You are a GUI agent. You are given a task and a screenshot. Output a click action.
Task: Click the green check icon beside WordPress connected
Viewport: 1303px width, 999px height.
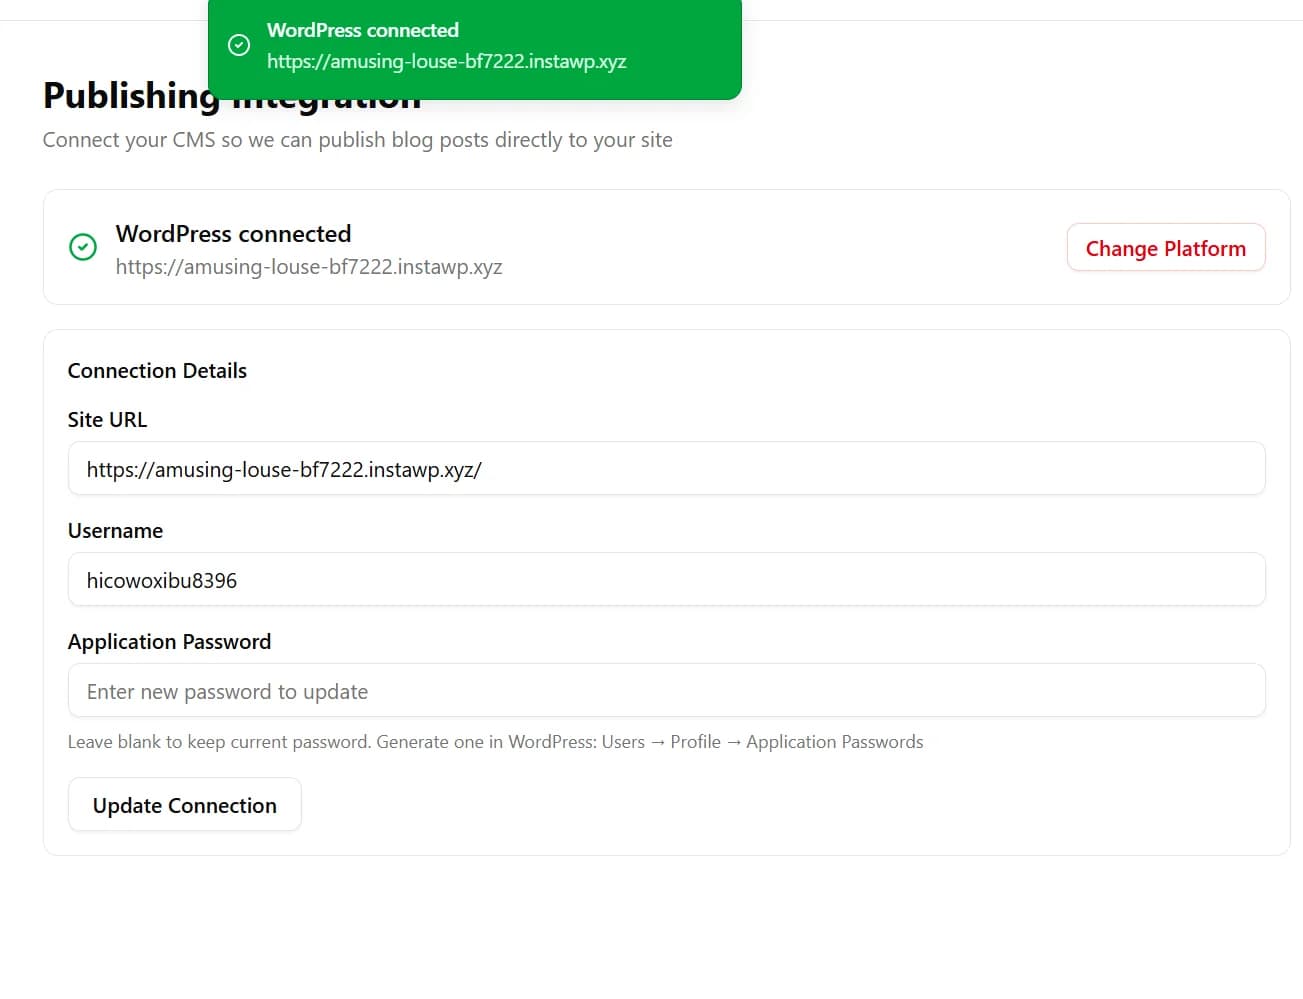pyautogui.click(x=83, y=247)
